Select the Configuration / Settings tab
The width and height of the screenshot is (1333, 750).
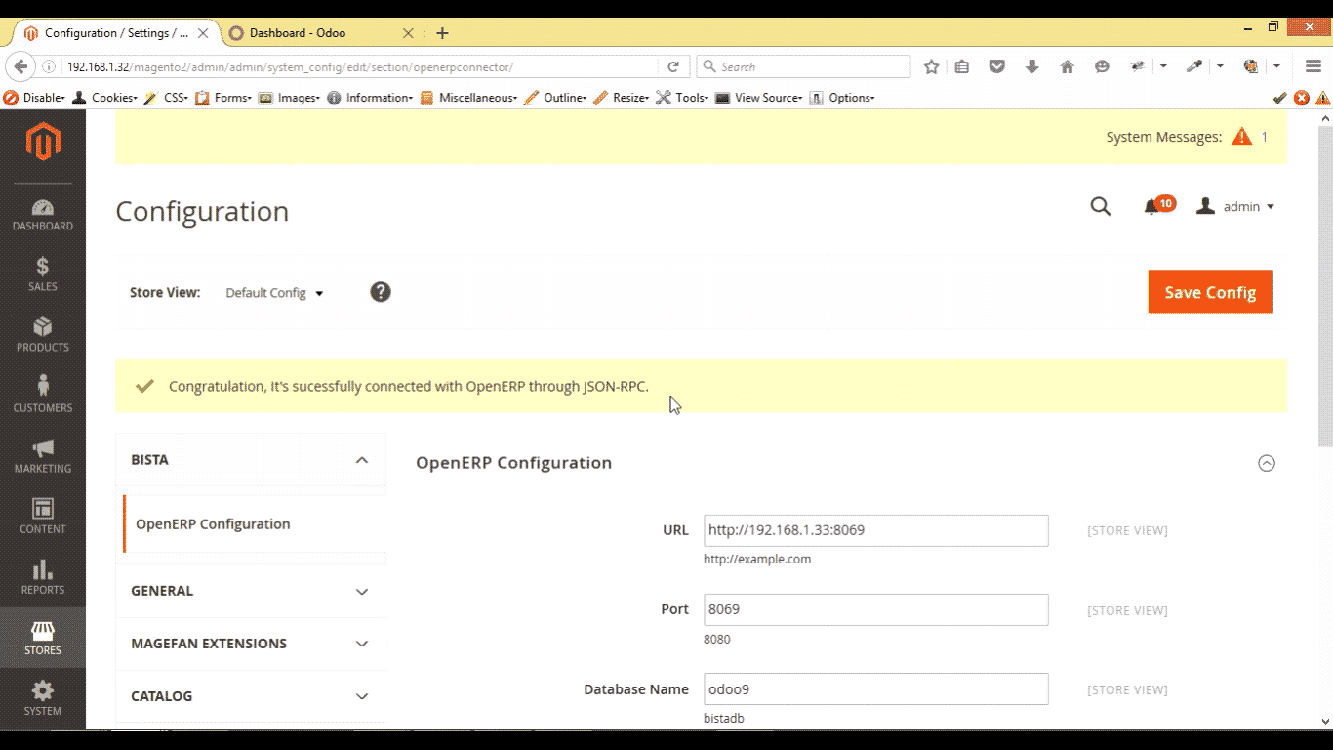click(118, 33)
